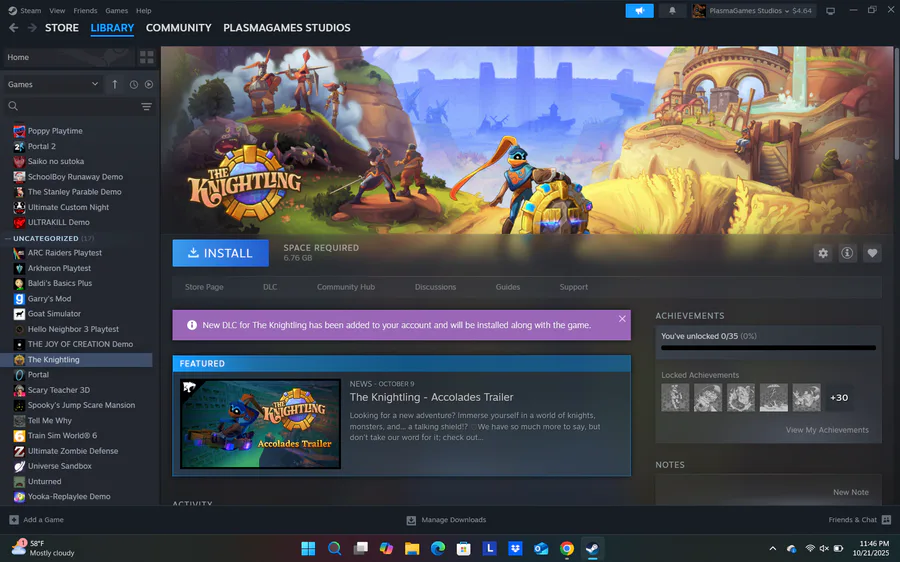Open PlasmaGames Studios account dropdown
This screenshot has width=900, height=562.
pos(754,11)
